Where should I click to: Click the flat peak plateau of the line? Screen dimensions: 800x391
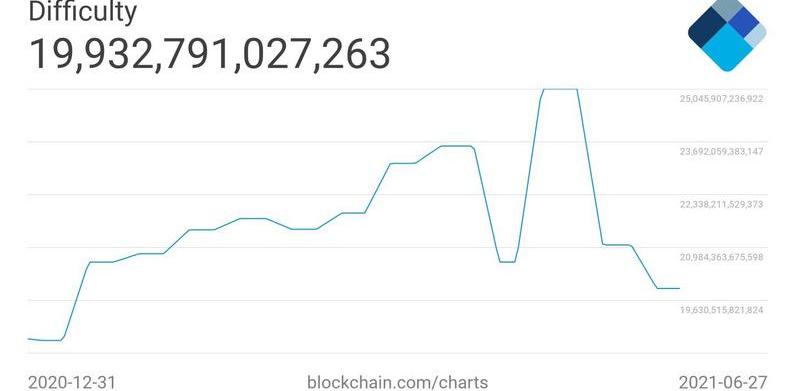pyautogui.click(x=560, y=89)
